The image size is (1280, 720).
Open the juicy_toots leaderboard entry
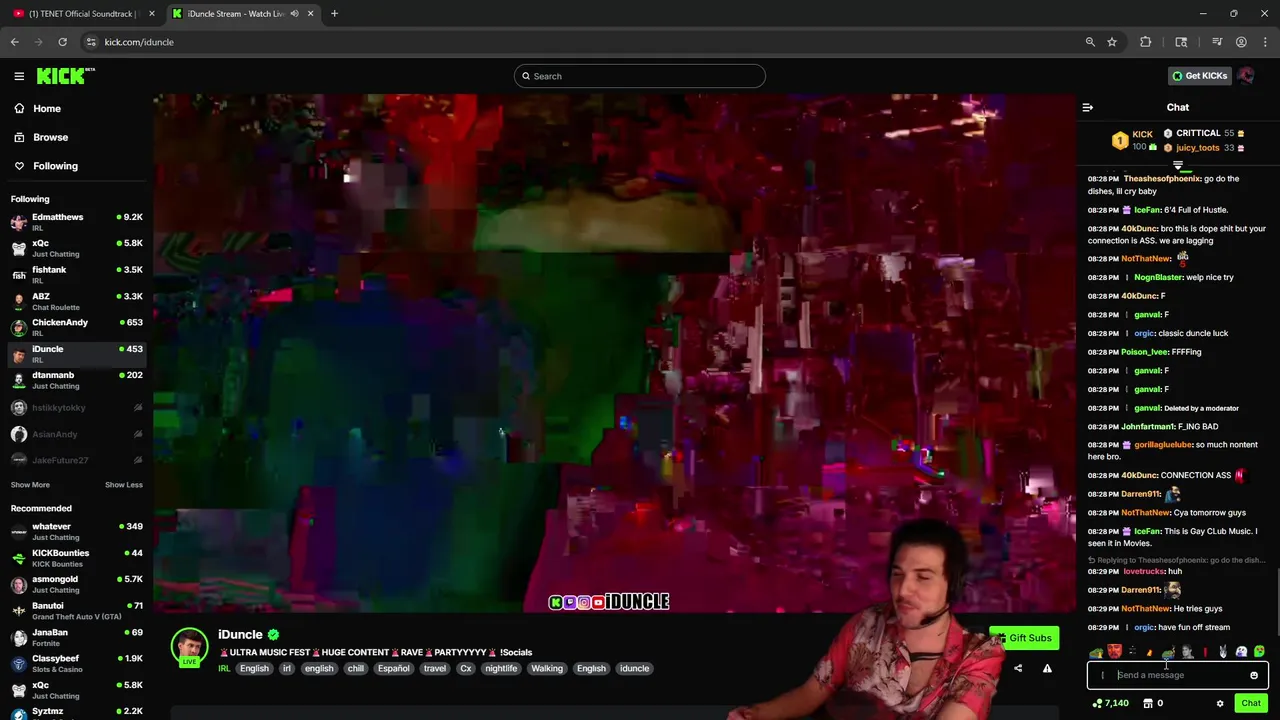[1204, 148]
